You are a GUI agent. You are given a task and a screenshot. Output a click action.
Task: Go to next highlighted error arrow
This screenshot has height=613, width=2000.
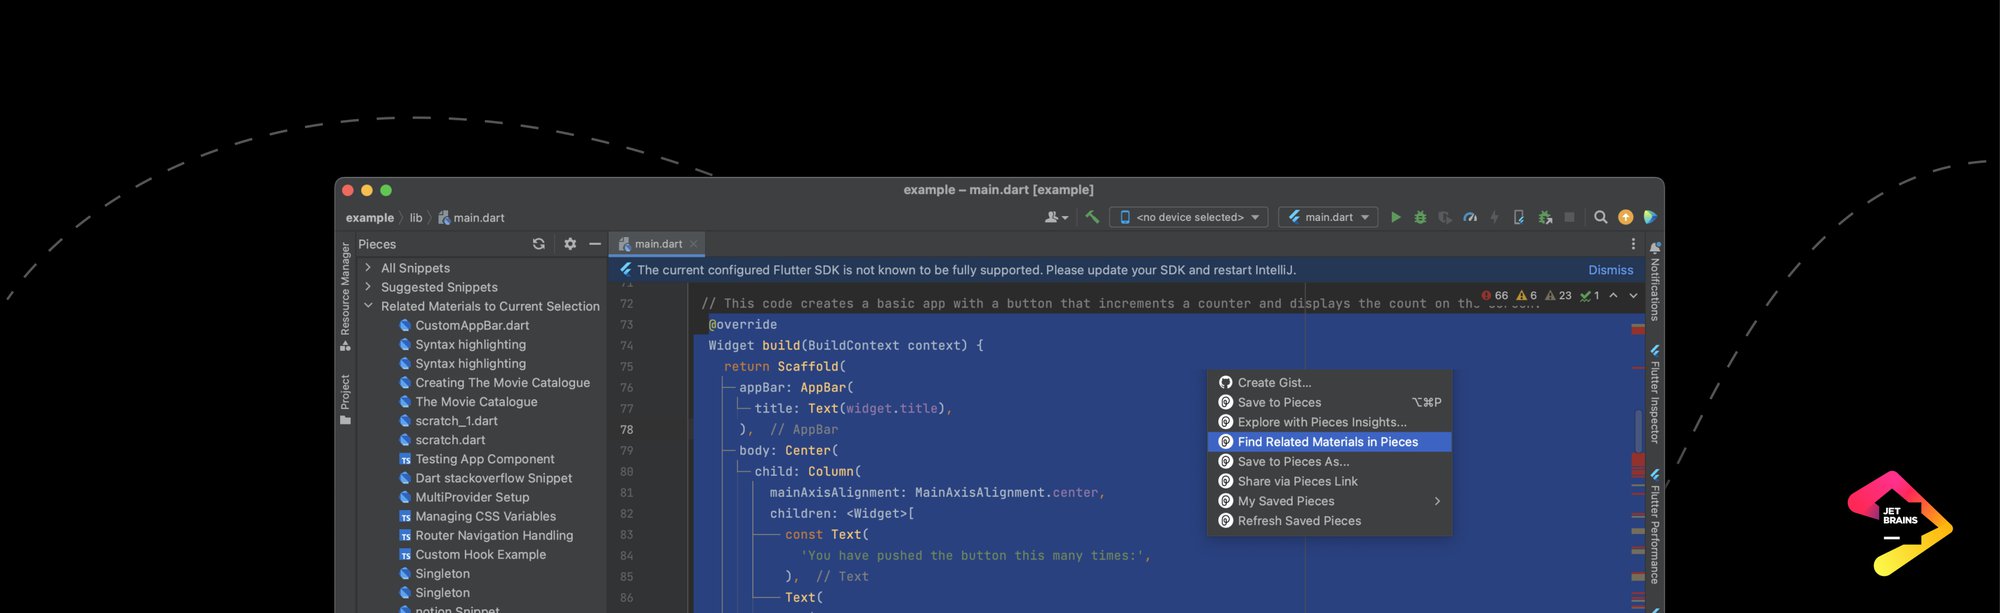[1633, 296]
